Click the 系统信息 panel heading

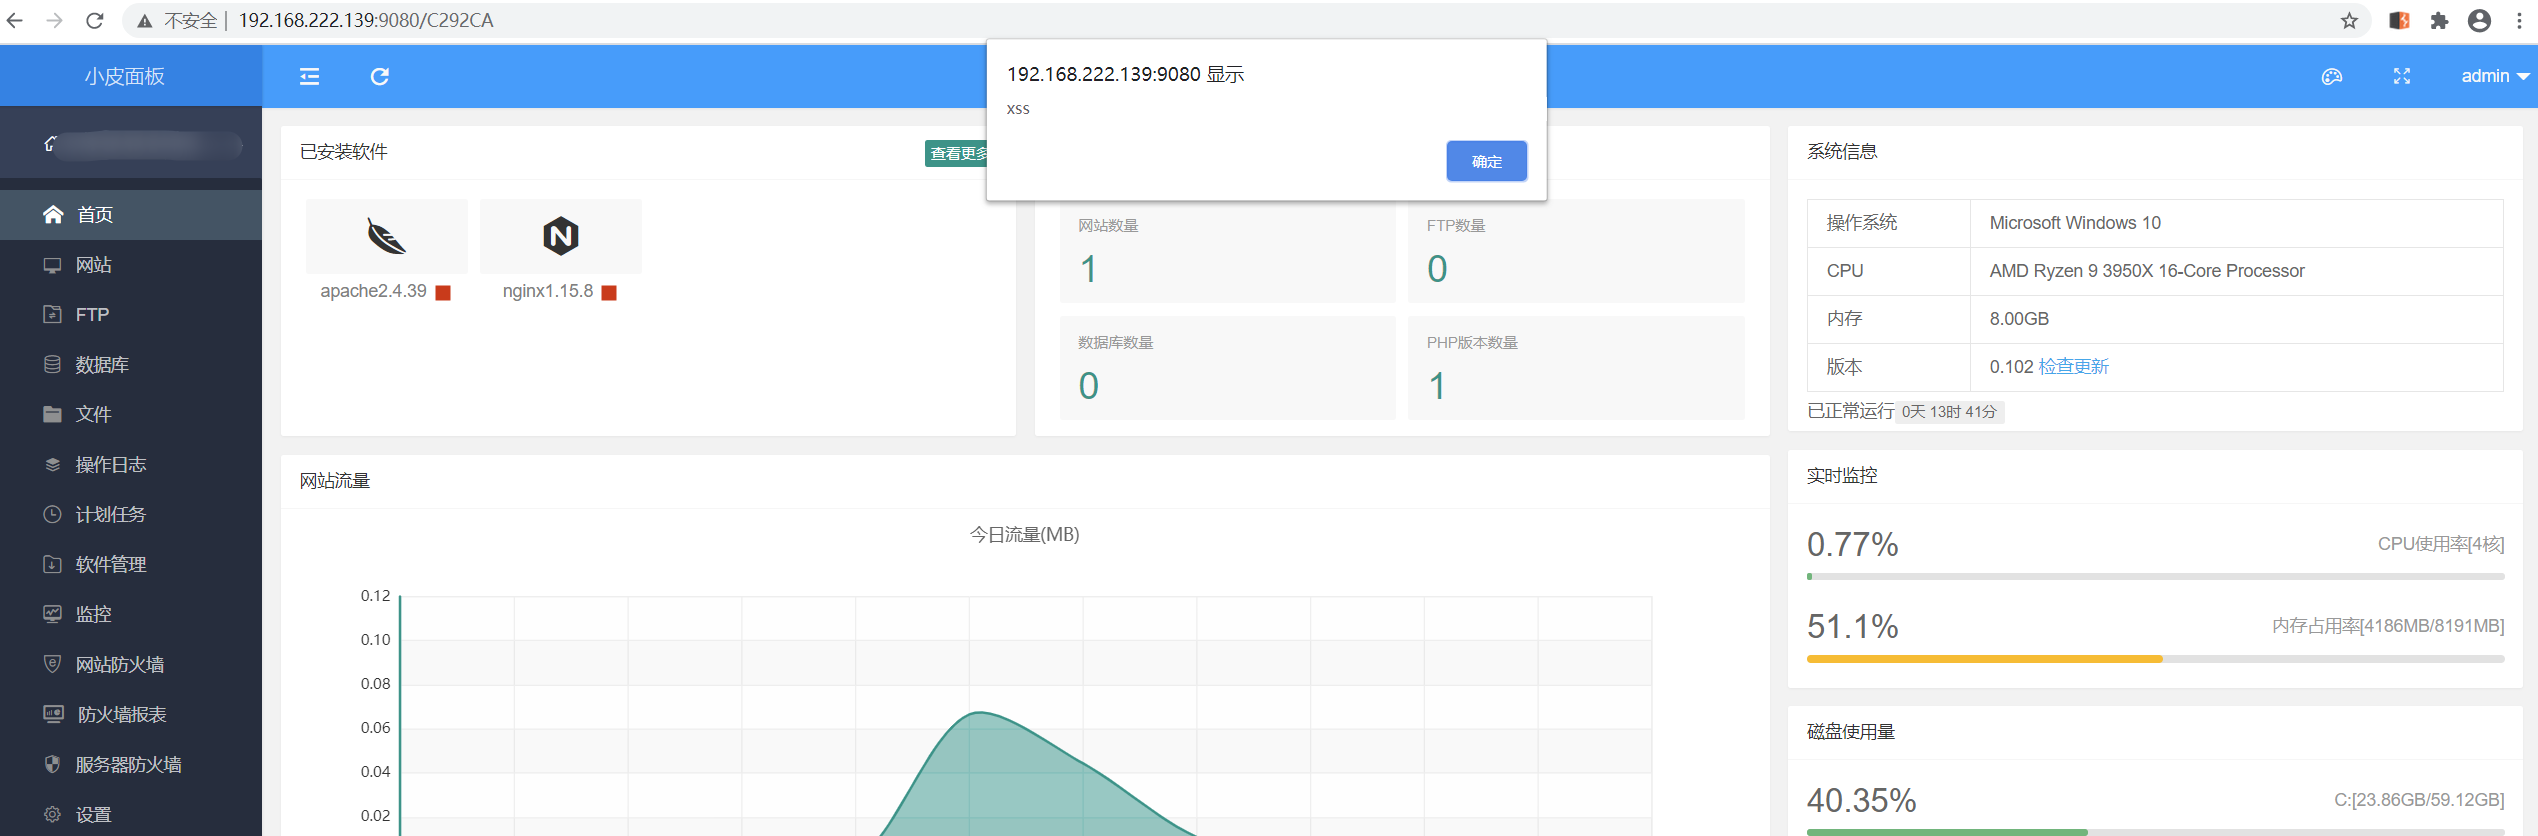(x=1842, y=152)
